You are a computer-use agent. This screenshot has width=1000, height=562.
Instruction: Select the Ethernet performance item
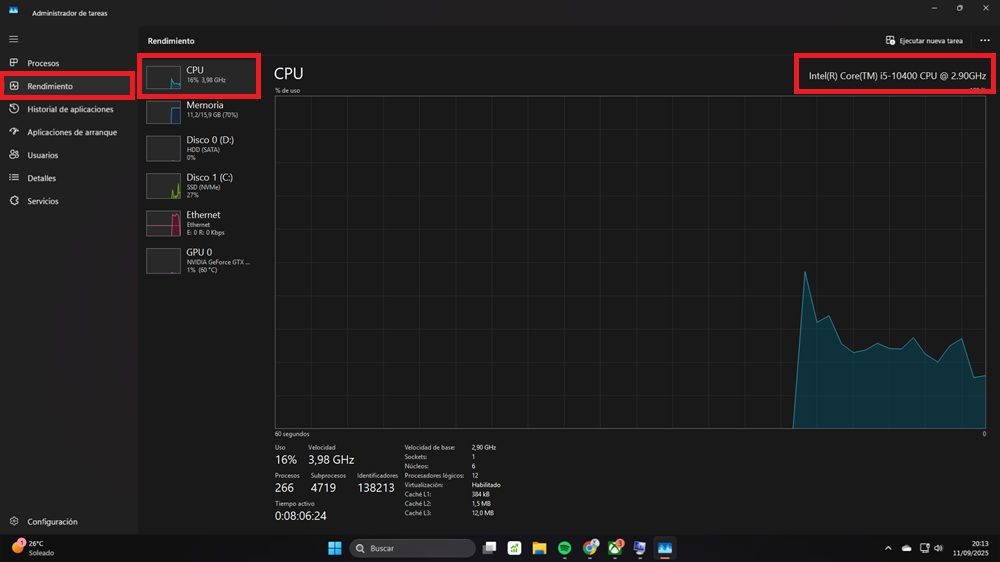click(199, 223)
